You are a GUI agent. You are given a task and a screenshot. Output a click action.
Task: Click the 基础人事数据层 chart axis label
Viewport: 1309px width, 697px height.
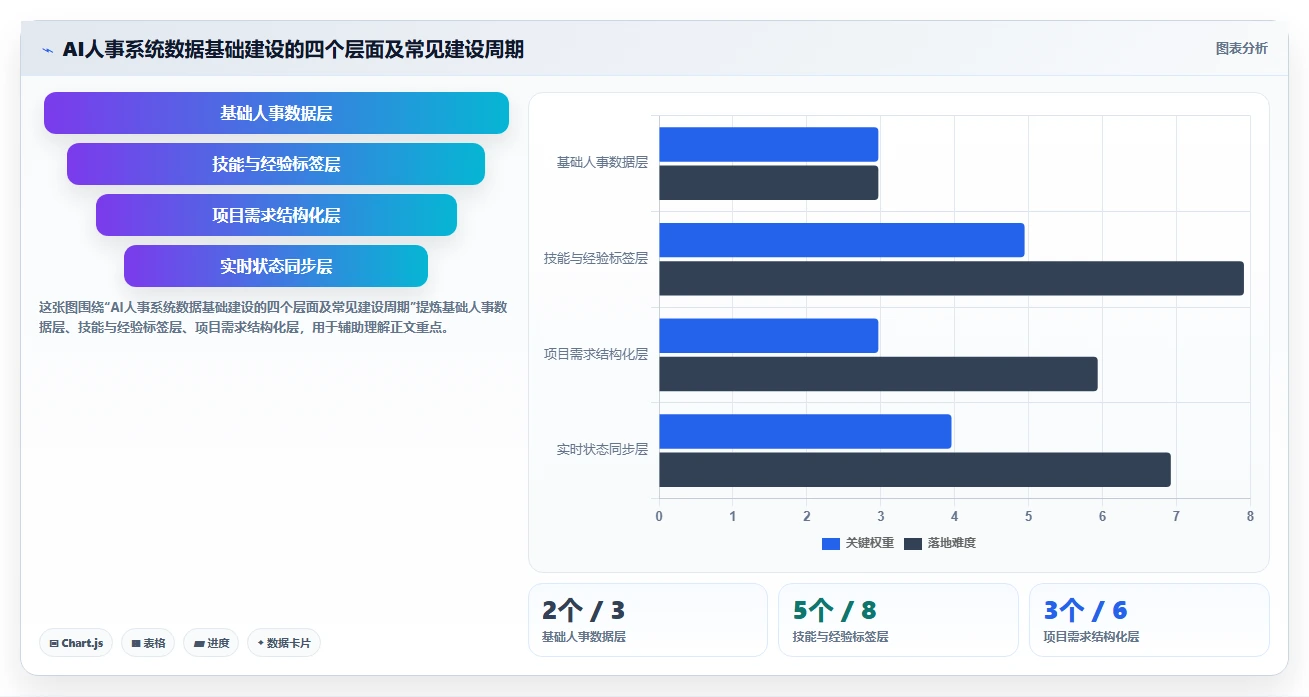tap(602, 162)
